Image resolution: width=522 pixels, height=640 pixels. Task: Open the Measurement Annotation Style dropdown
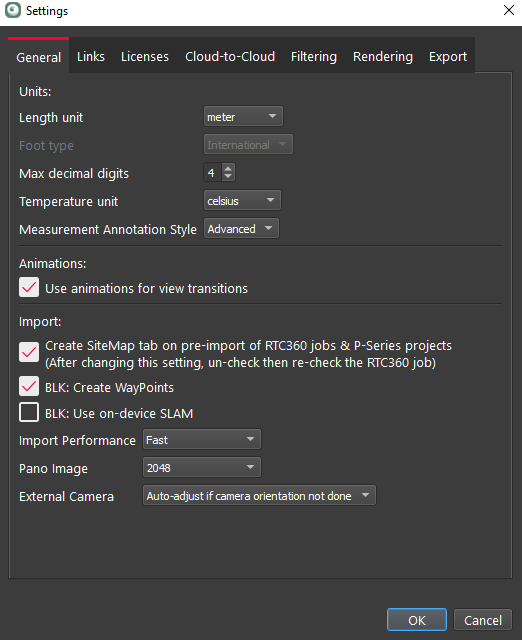click(241, 229)
